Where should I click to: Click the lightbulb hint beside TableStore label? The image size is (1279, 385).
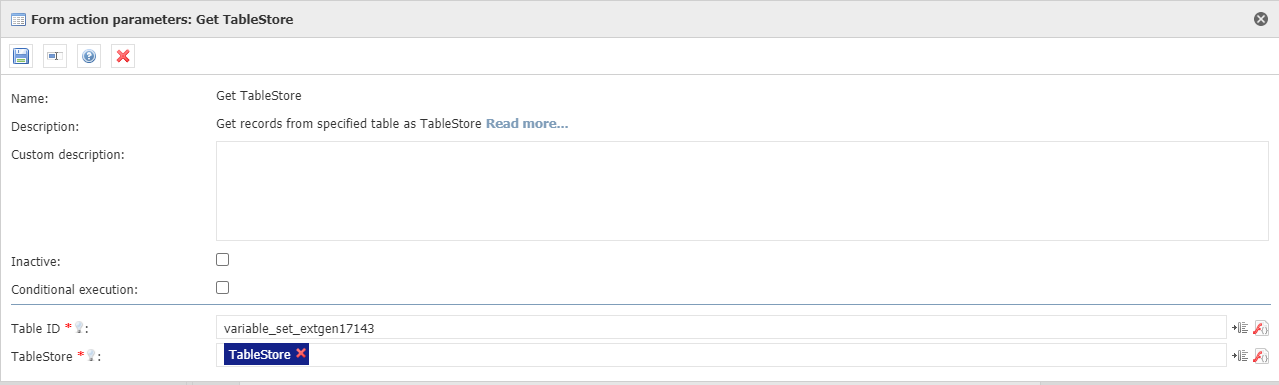(x=91, y=356)
